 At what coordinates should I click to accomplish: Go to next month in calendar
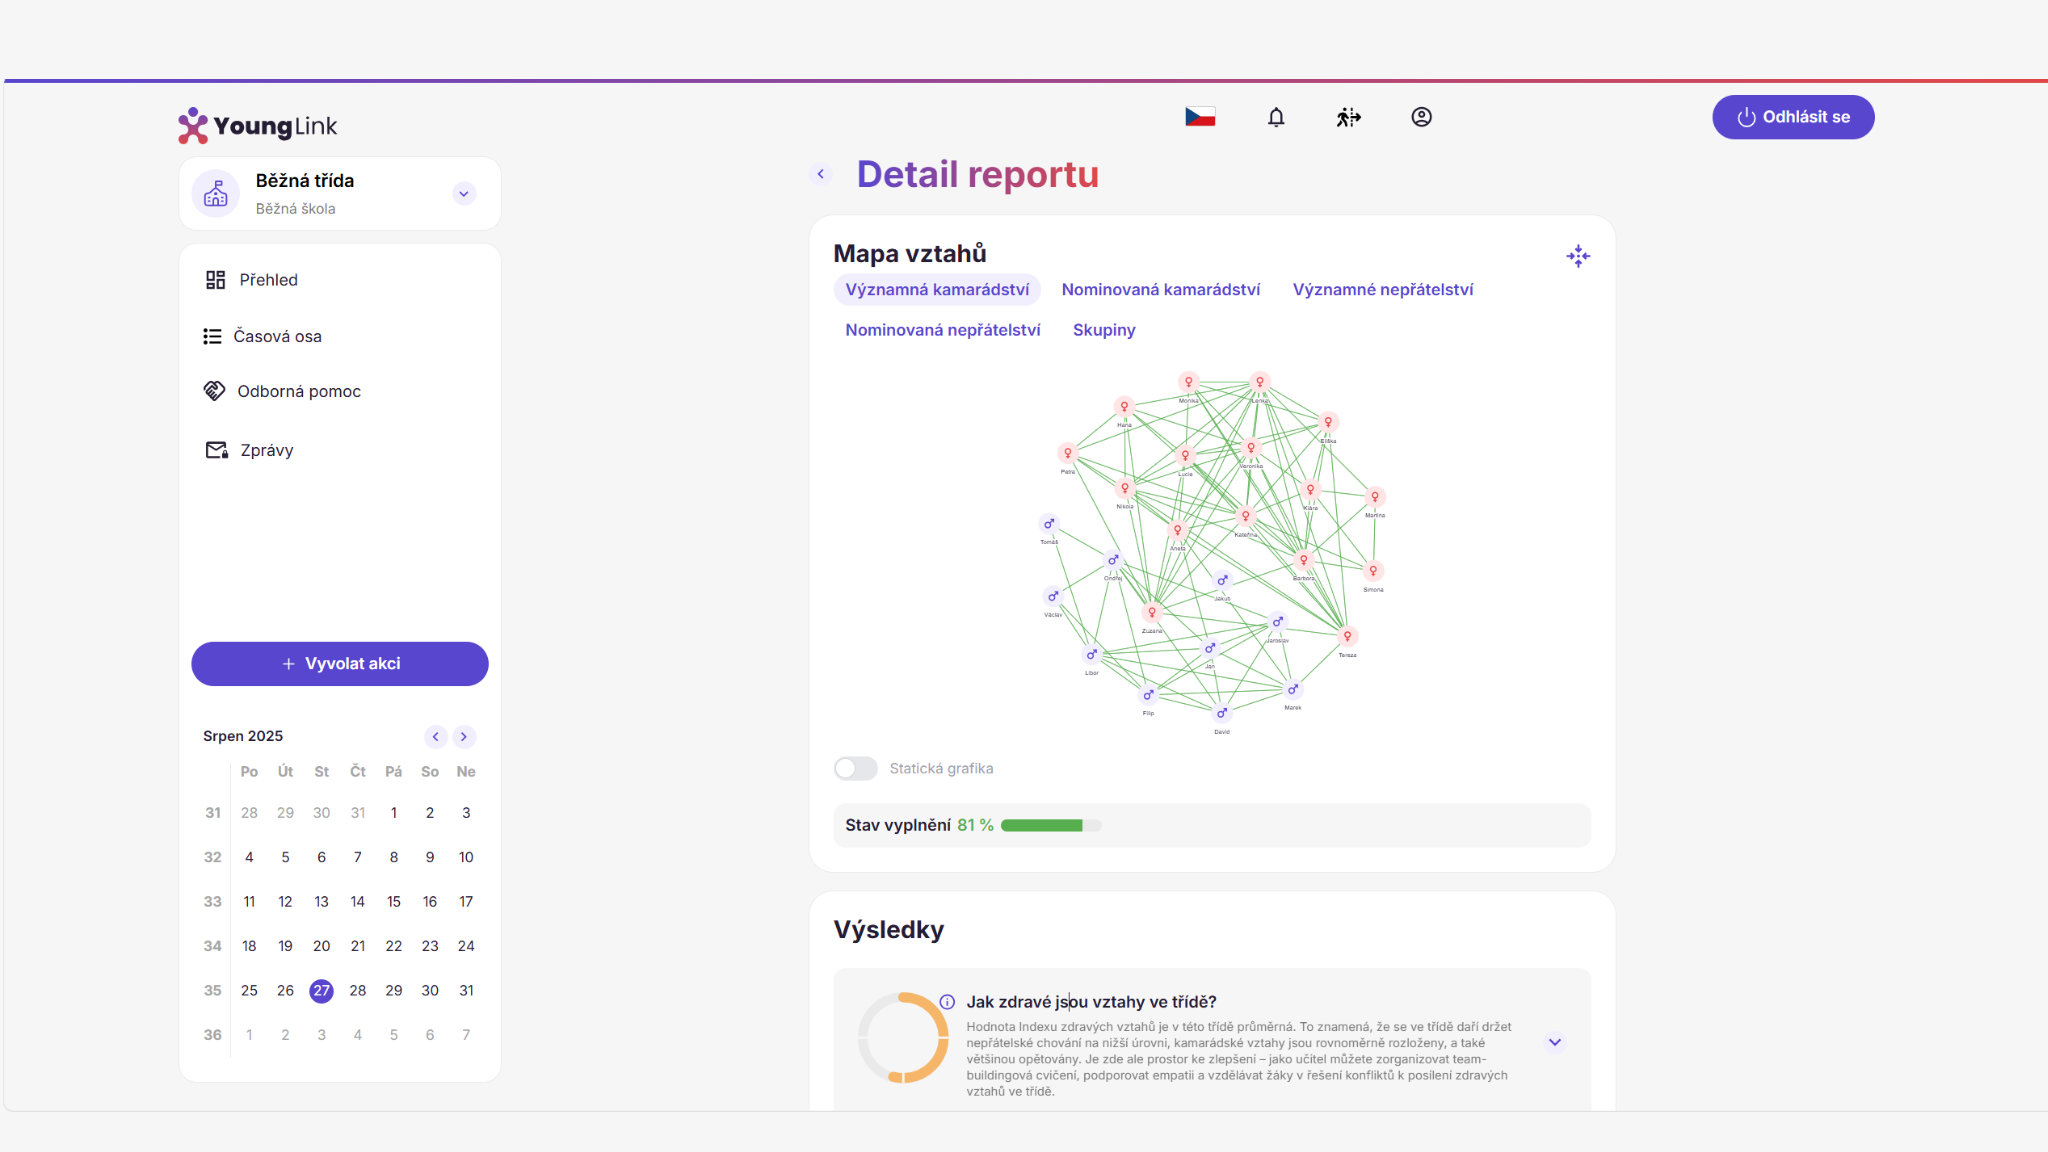tap(464, 737)
